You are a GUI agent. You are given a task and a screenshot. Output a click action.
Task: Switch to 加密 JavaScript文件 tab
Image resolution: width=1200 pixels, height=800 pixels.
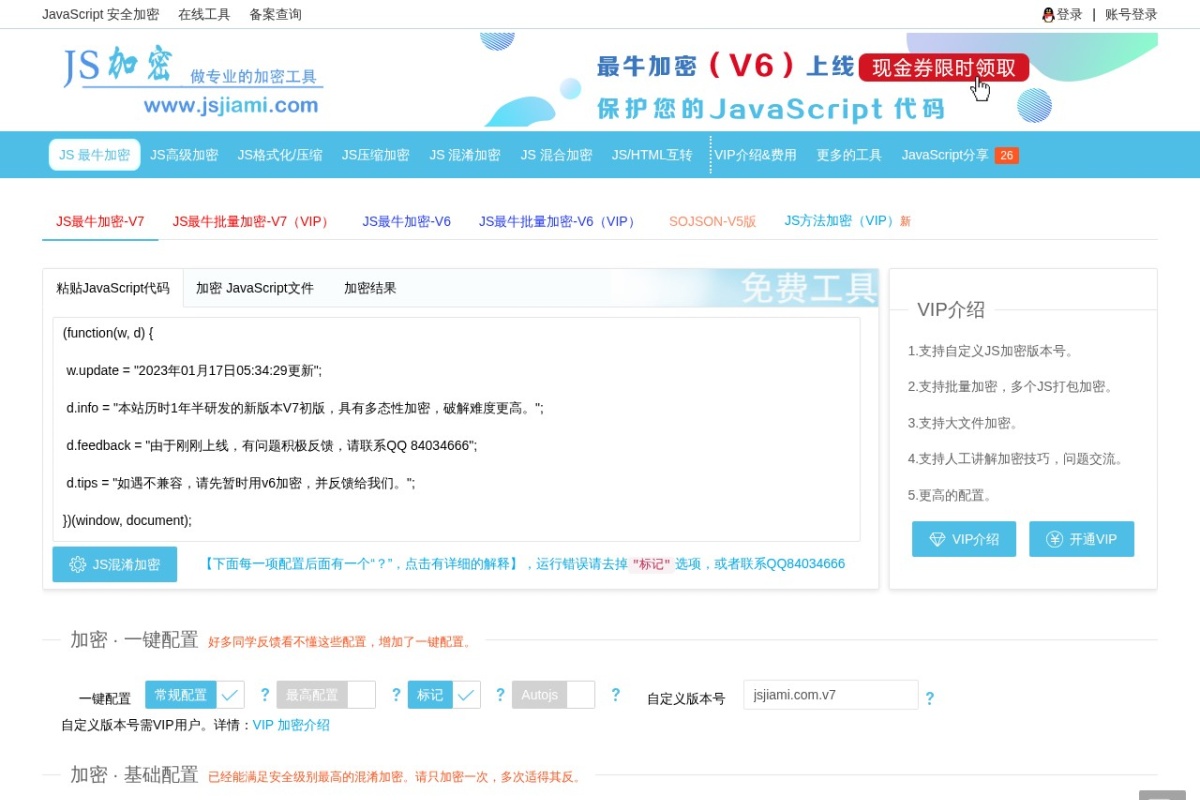click(255, 288)
